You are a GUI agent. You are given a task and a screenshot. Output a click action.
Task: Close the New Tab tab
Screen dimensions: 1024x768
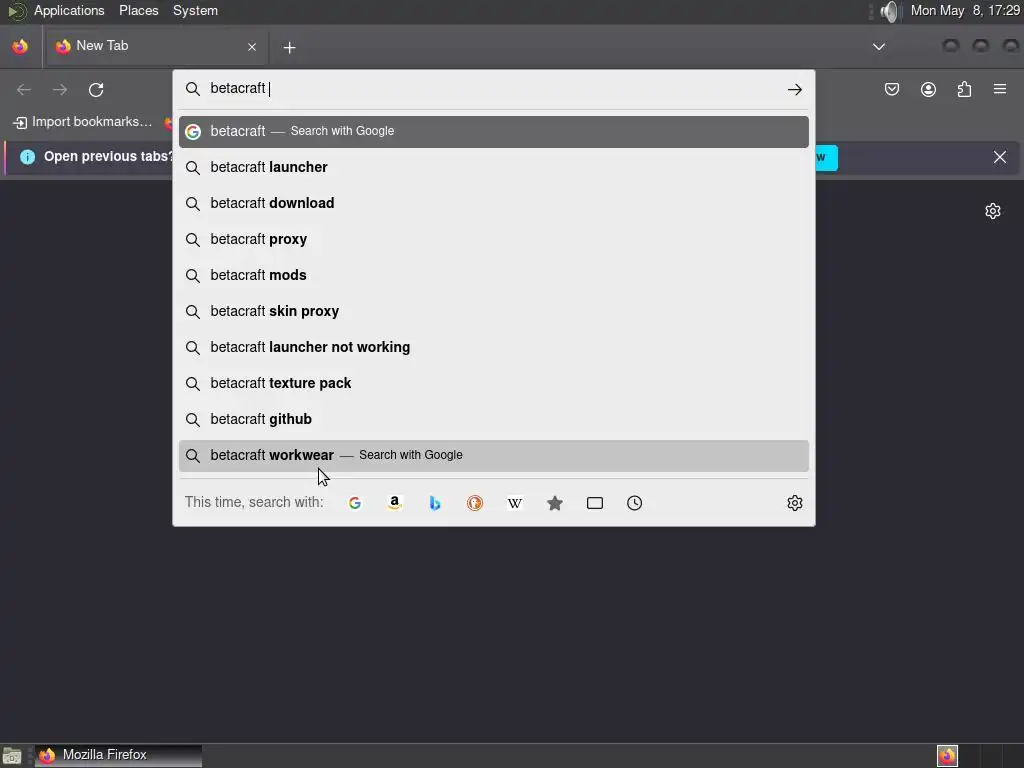pyautogui.click(x=252, y=47)
